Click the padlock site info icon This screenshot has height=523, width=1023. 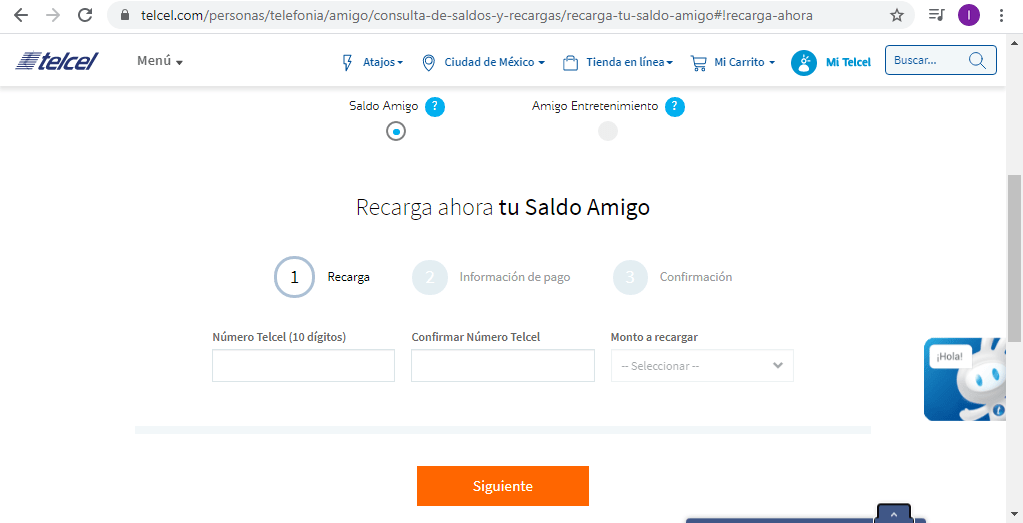[x=125, y=16]
